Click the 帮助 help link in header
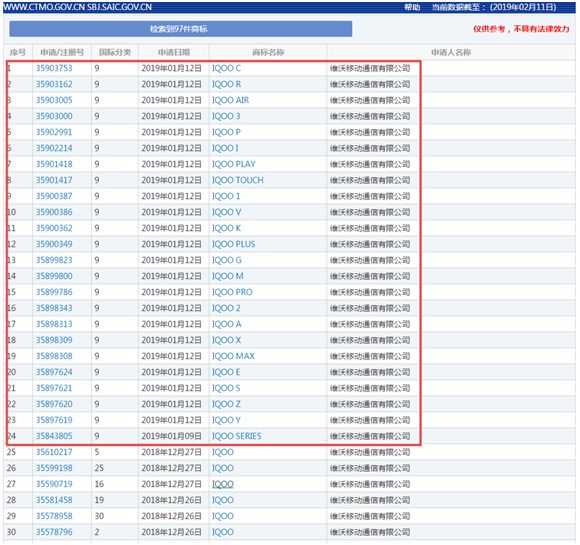This screenshot has width=580, height=545. pyautogui.click(x=412, y=7)
